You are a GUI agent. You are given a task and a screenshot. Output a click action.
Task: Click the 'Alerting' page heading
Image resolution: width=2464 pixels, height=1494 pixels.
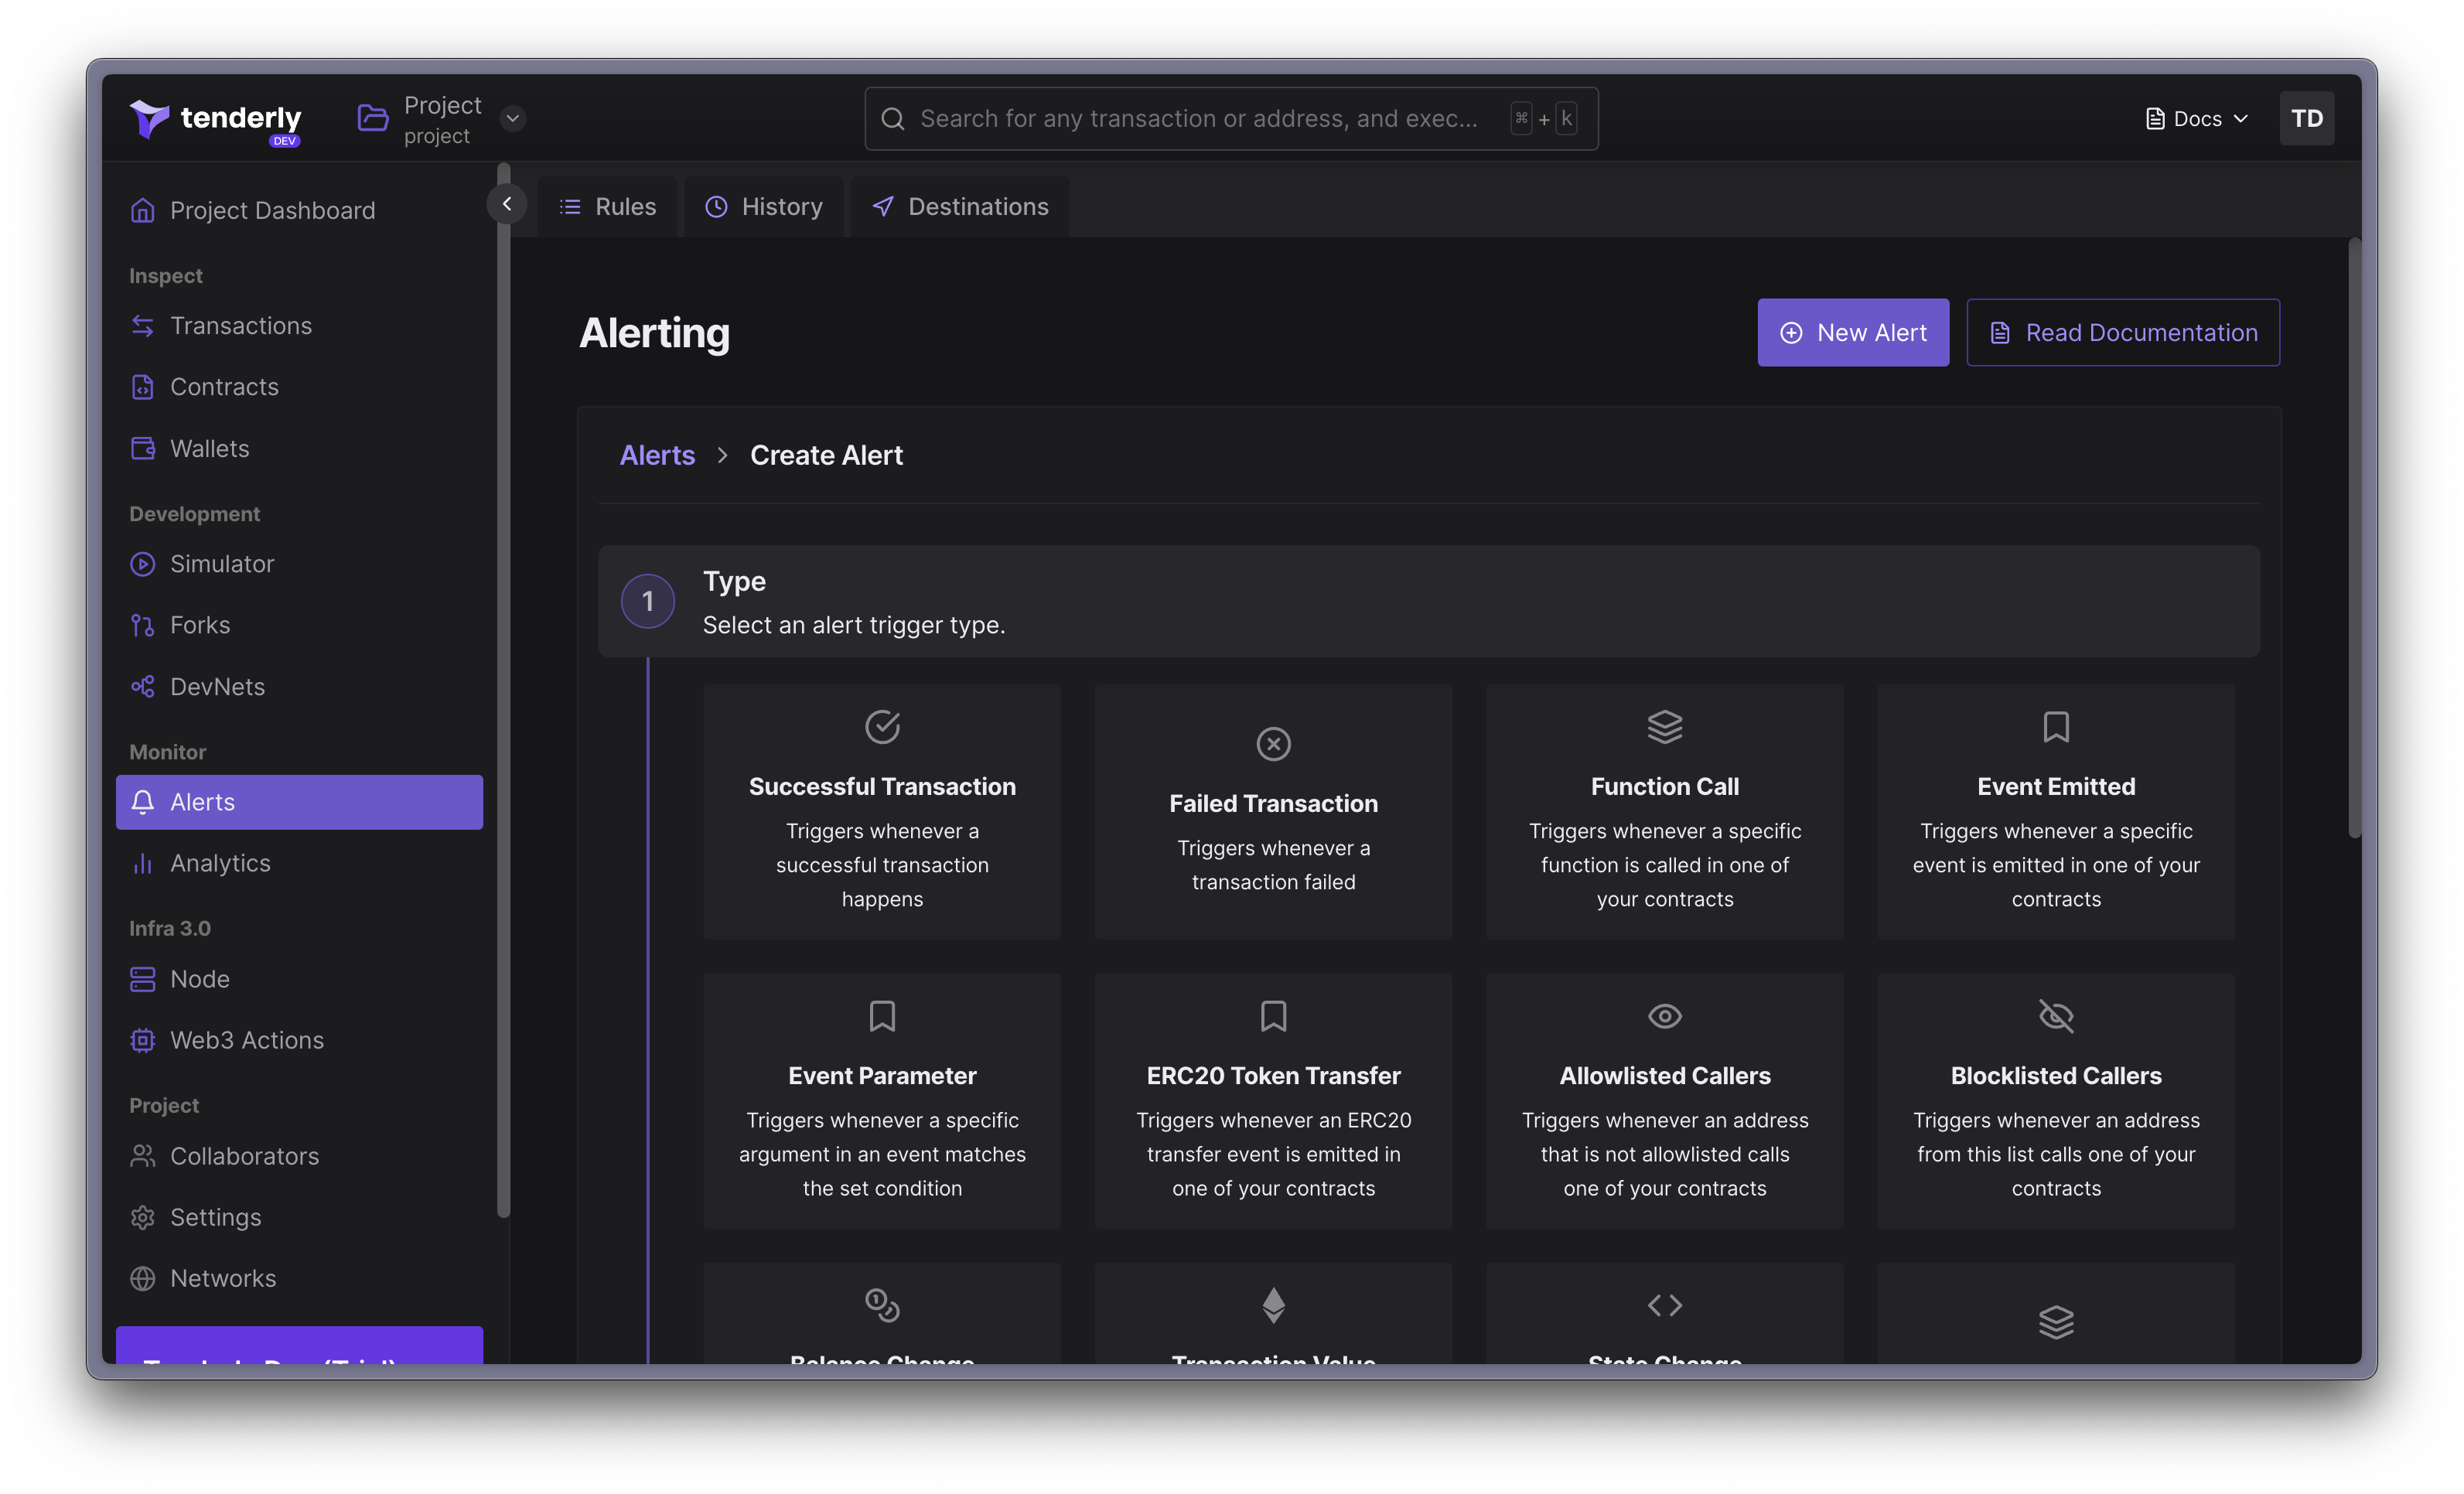point(654,333)
